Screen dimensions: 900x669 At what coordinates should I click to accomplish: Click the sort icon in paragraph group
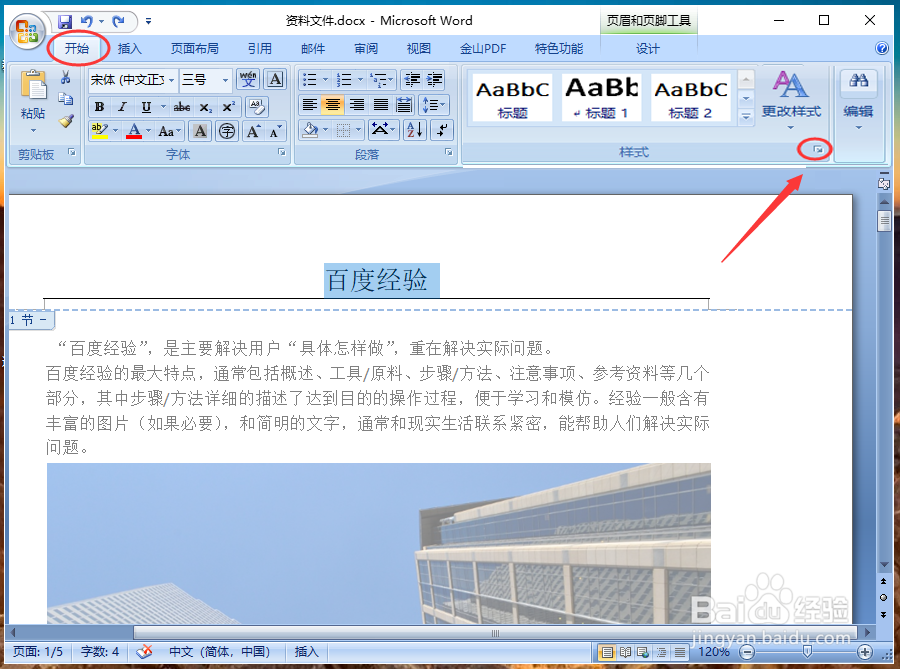(412, 129)
